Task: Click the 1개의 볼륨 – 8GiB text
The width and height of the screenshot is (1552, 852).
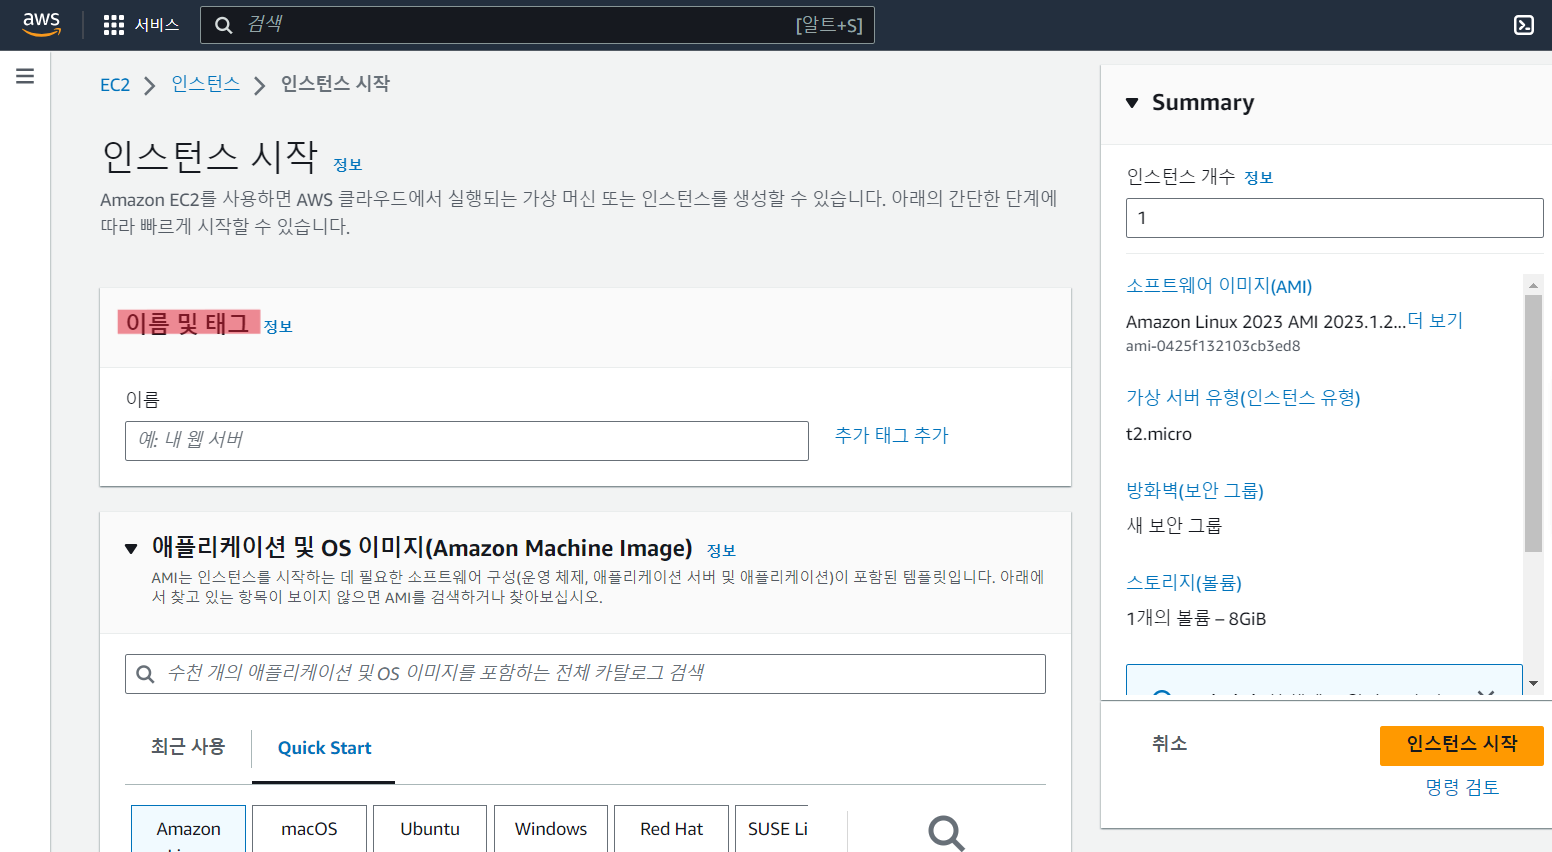Action: pyautogui.click(x=1196, y=619)
